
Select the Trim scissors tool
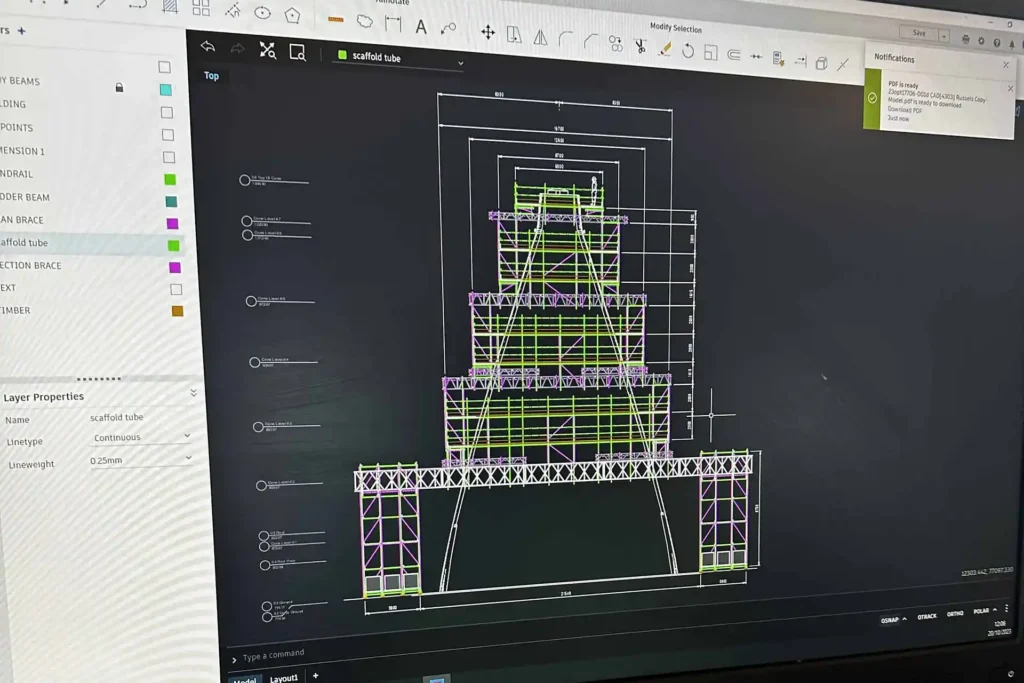pos(640,46)
